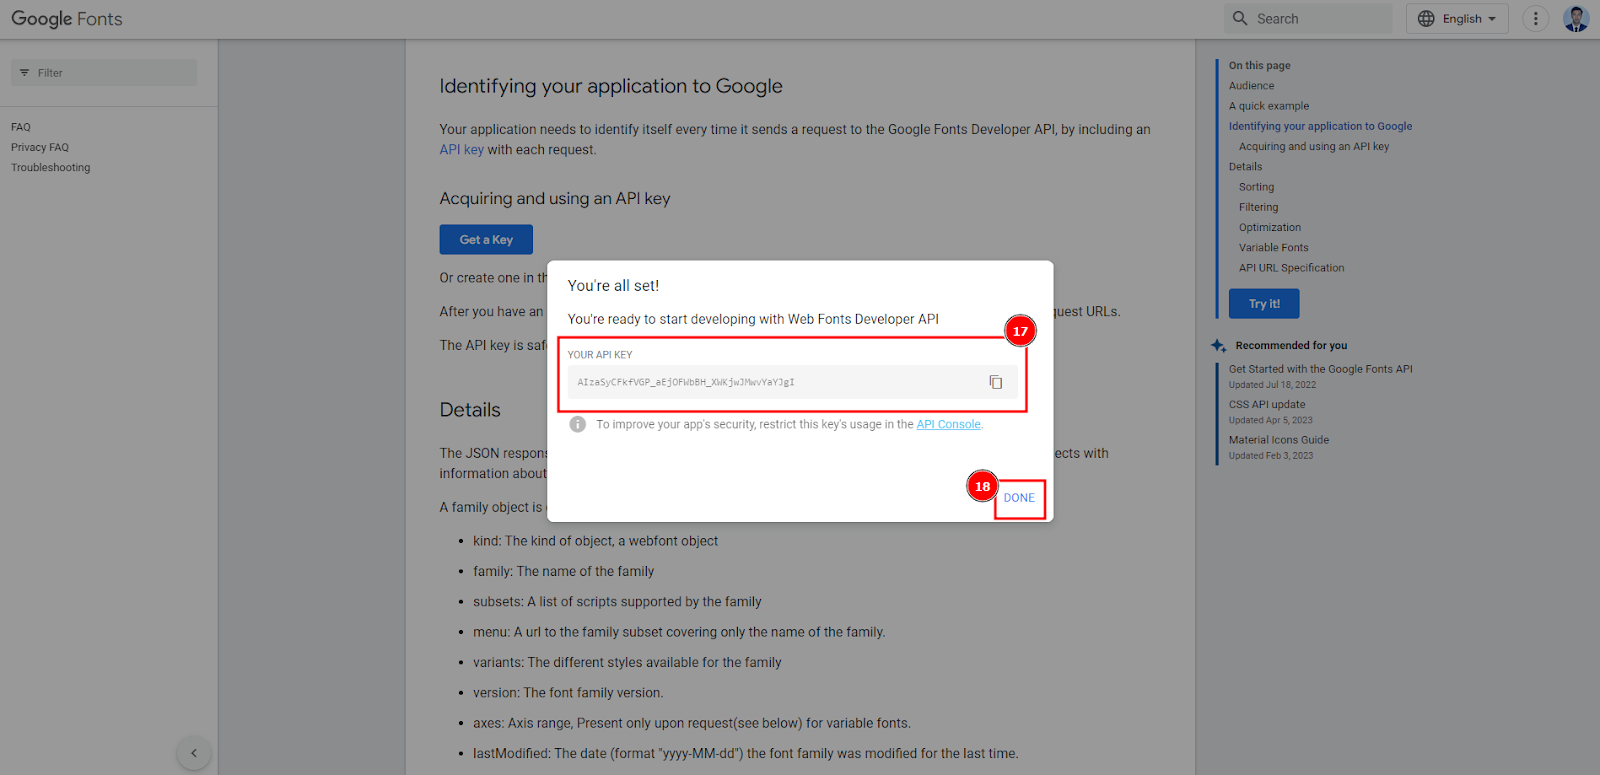1600x775 pixels.
Task: Click the 'Acquiring and using an API key' heading
Action: click(x=555, y=198)
